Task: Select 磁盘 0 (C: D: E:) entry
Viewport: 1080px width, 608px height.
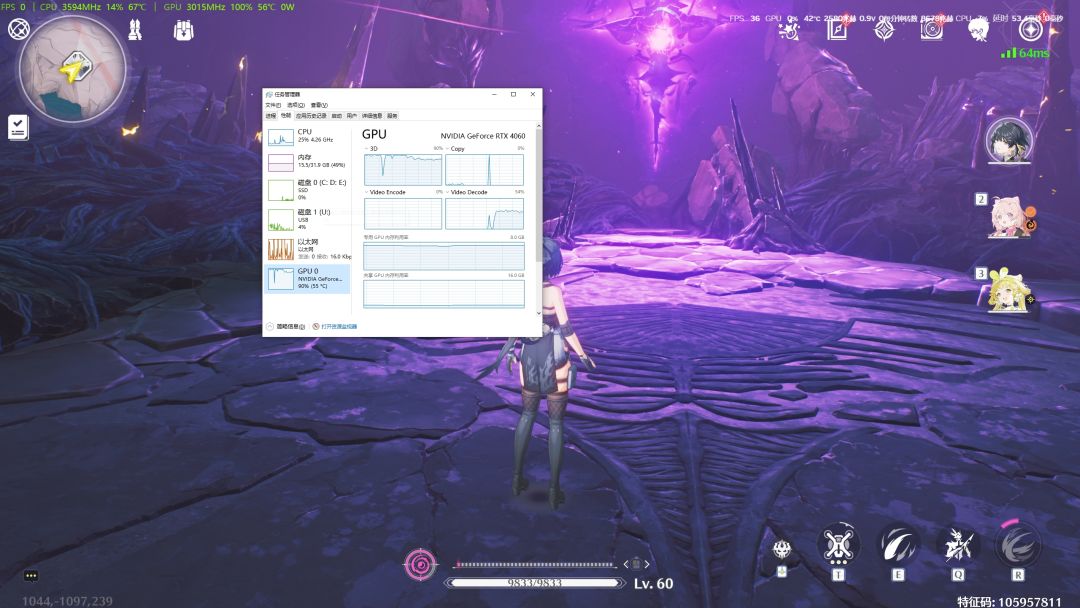Action: [x=308, y=190]
